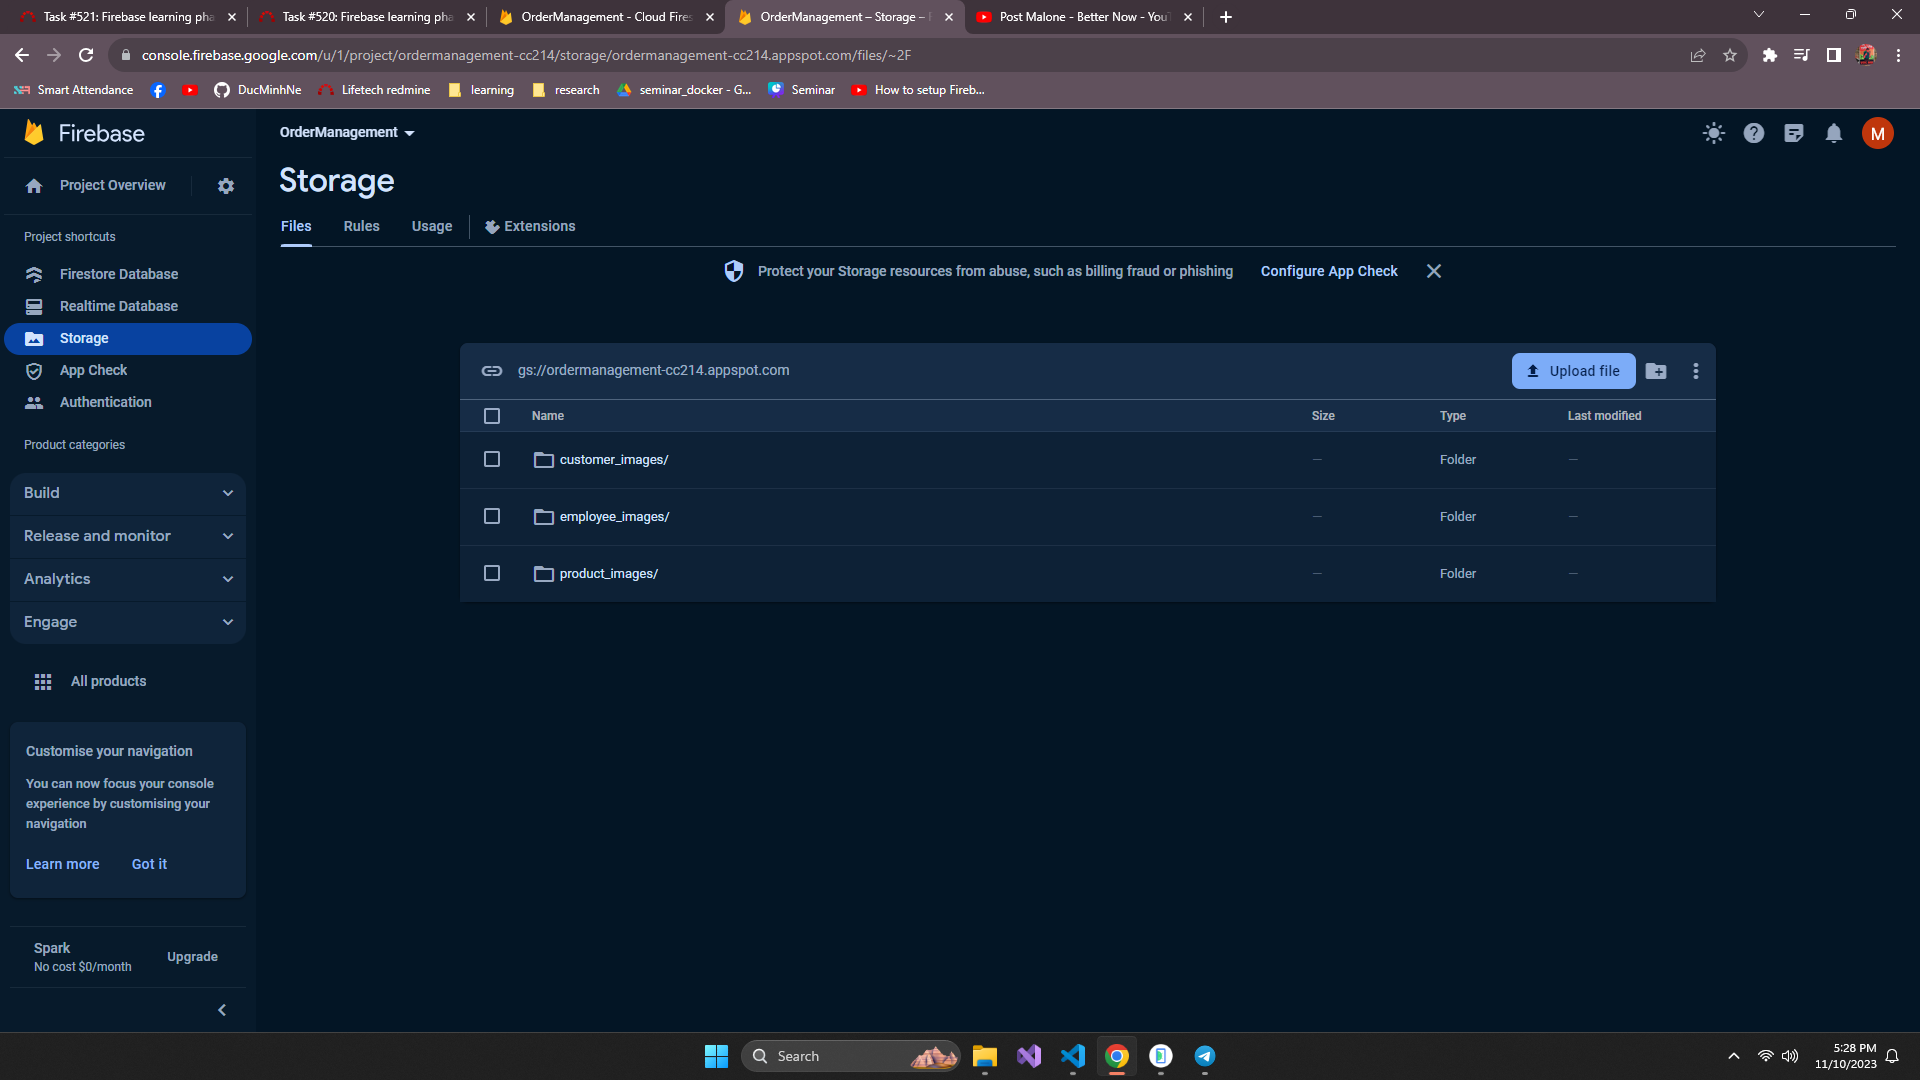Open project settings gear icon

coord(226,186)
